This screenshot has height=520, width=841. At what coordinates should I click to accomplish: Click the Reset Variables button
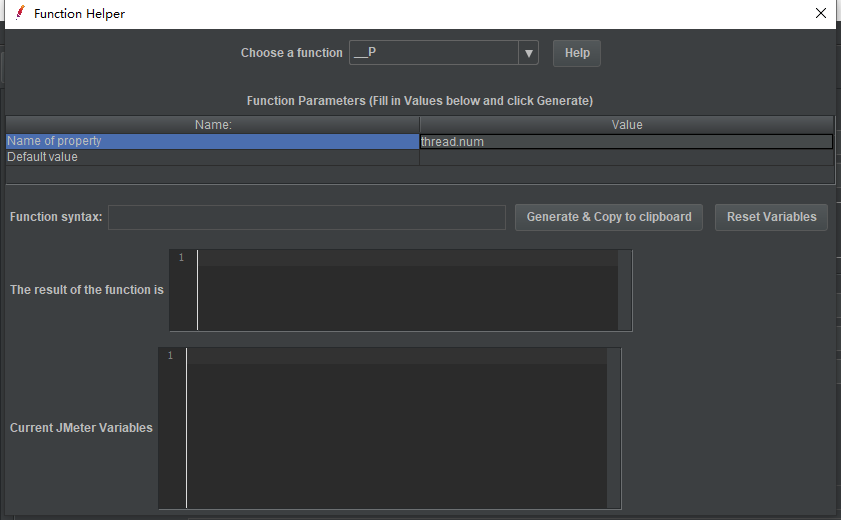coord(771,217)
